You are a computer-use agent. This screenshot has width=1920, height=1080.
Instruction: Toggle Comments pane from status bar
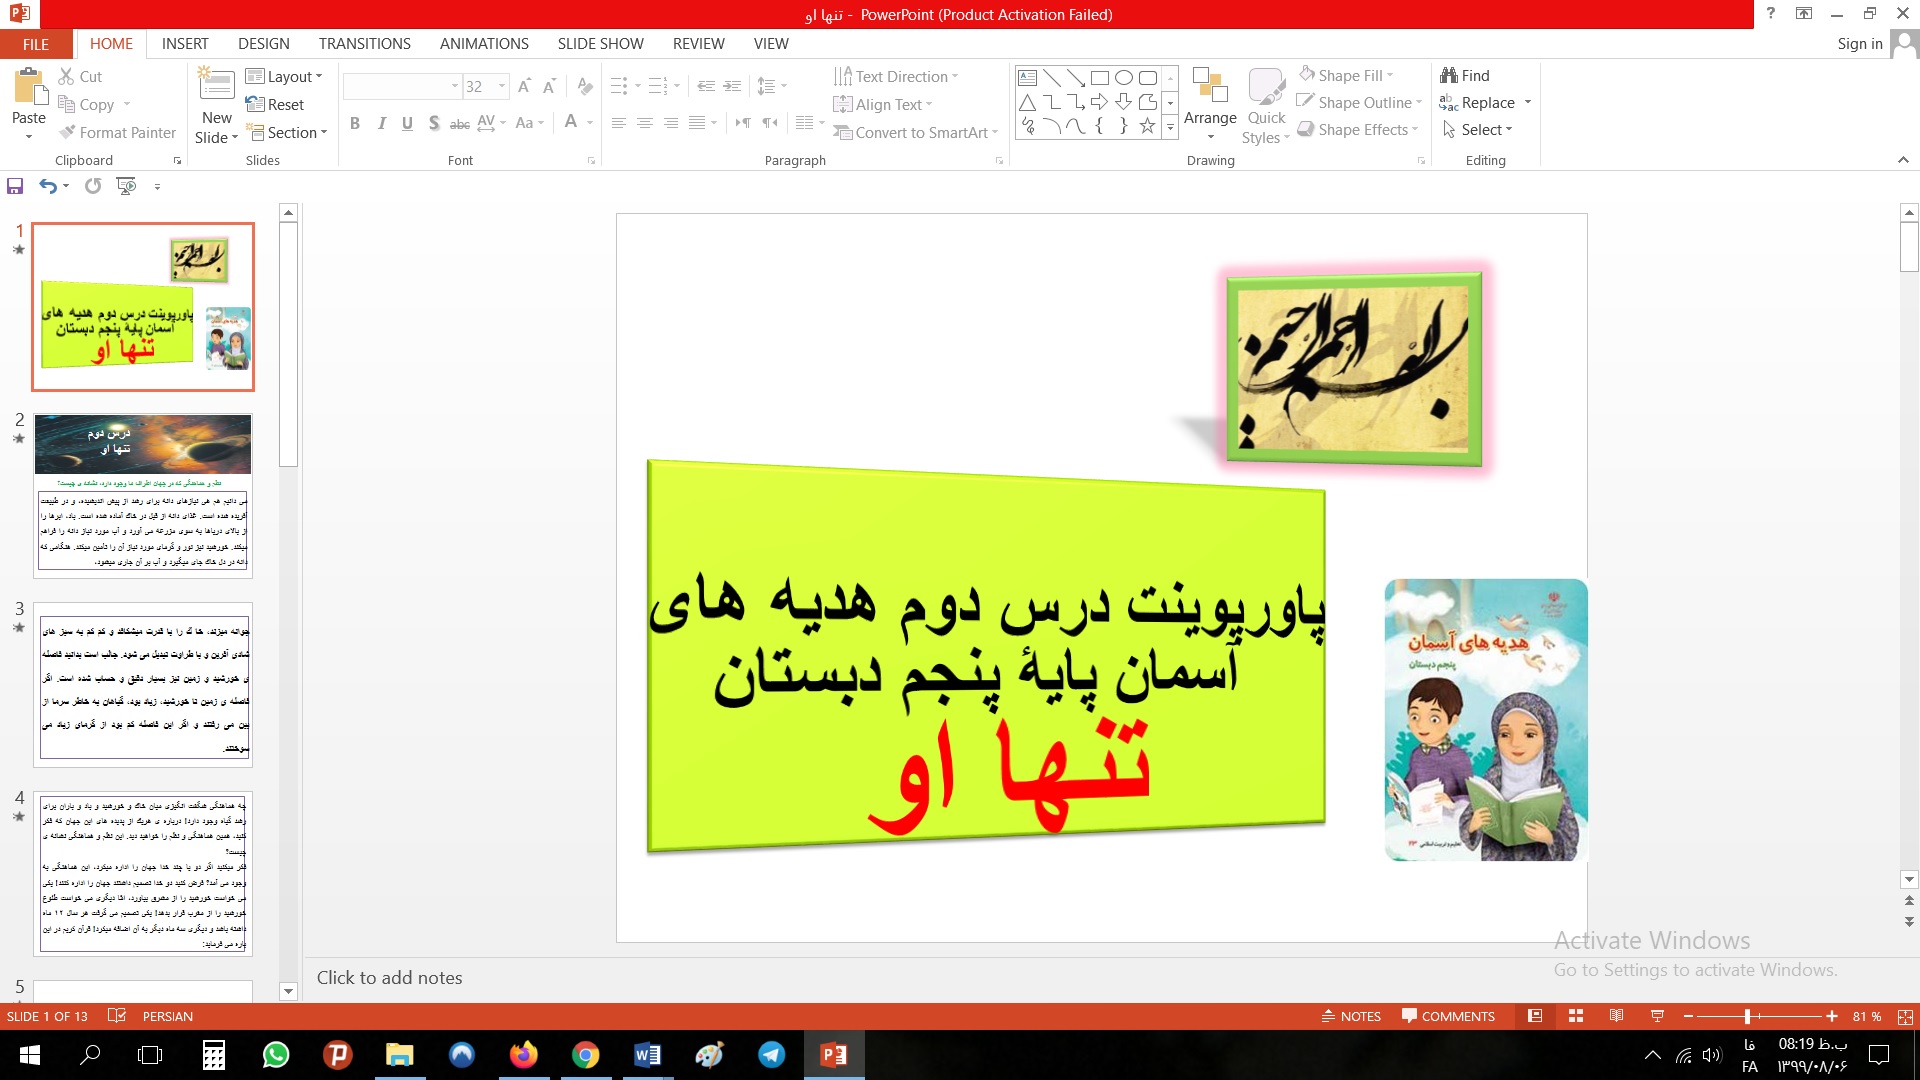[1448, 1016]
